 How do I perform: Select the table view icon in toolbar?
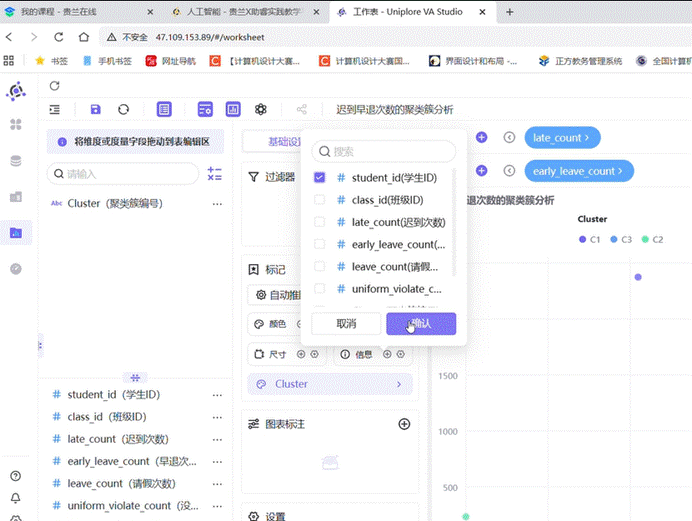(x=164, y=109)
